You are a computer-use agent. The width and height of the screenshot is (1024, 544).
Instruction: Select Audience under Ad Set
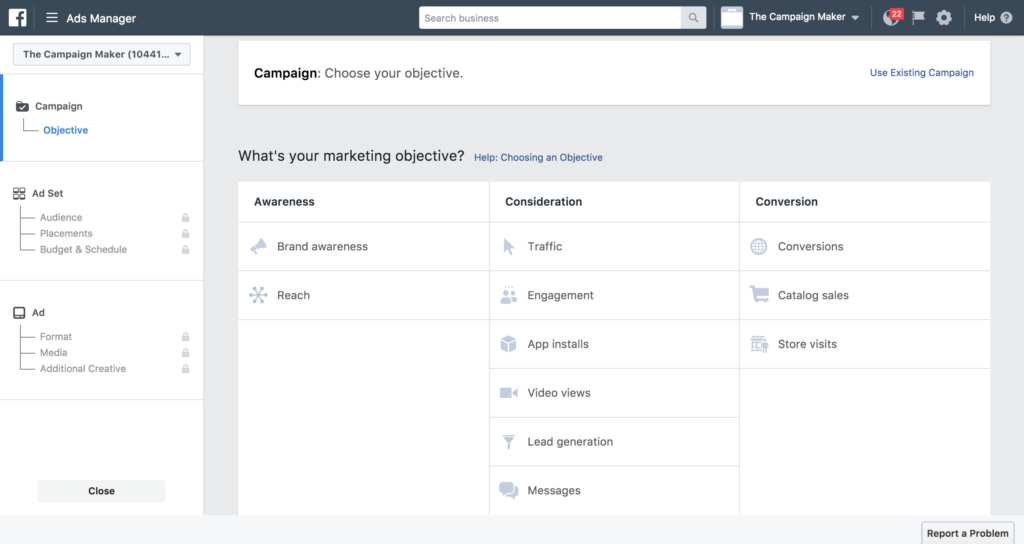click(61, 217)
